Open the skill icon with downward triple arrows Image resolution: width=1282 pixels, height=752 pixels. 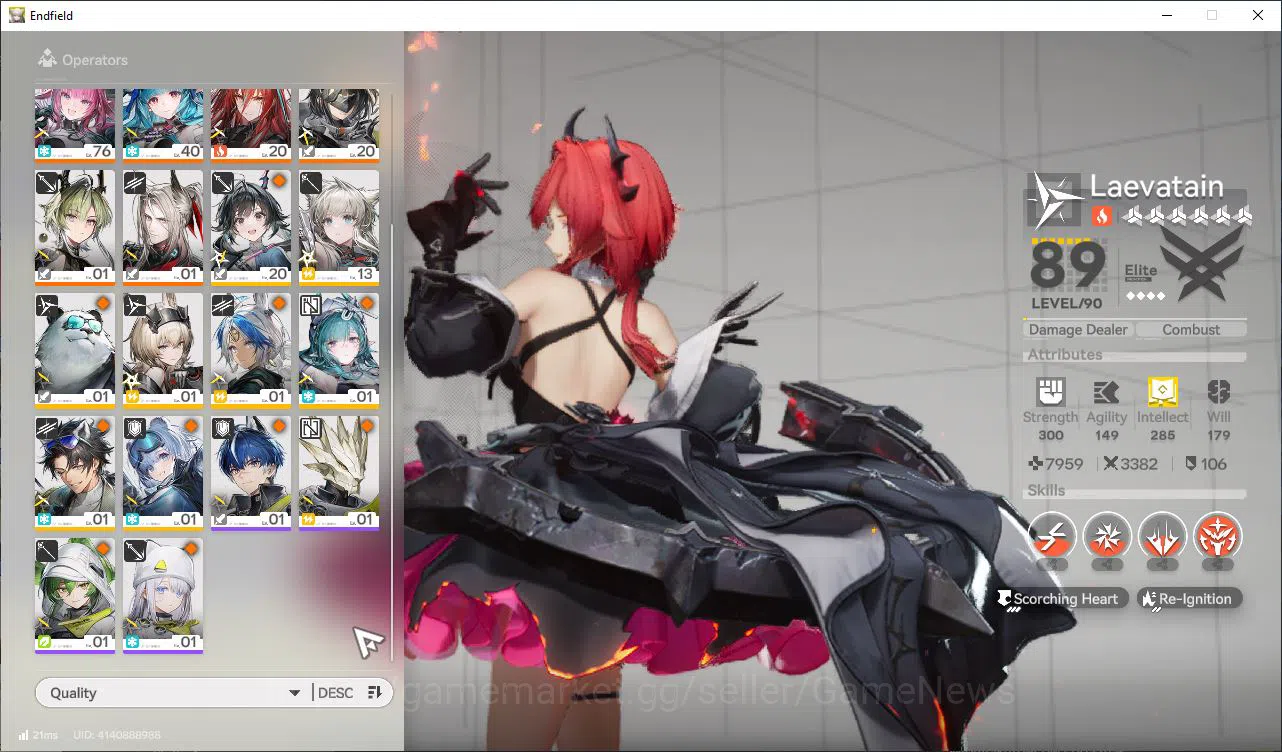pyautogui.click(x=1162, y=536)
